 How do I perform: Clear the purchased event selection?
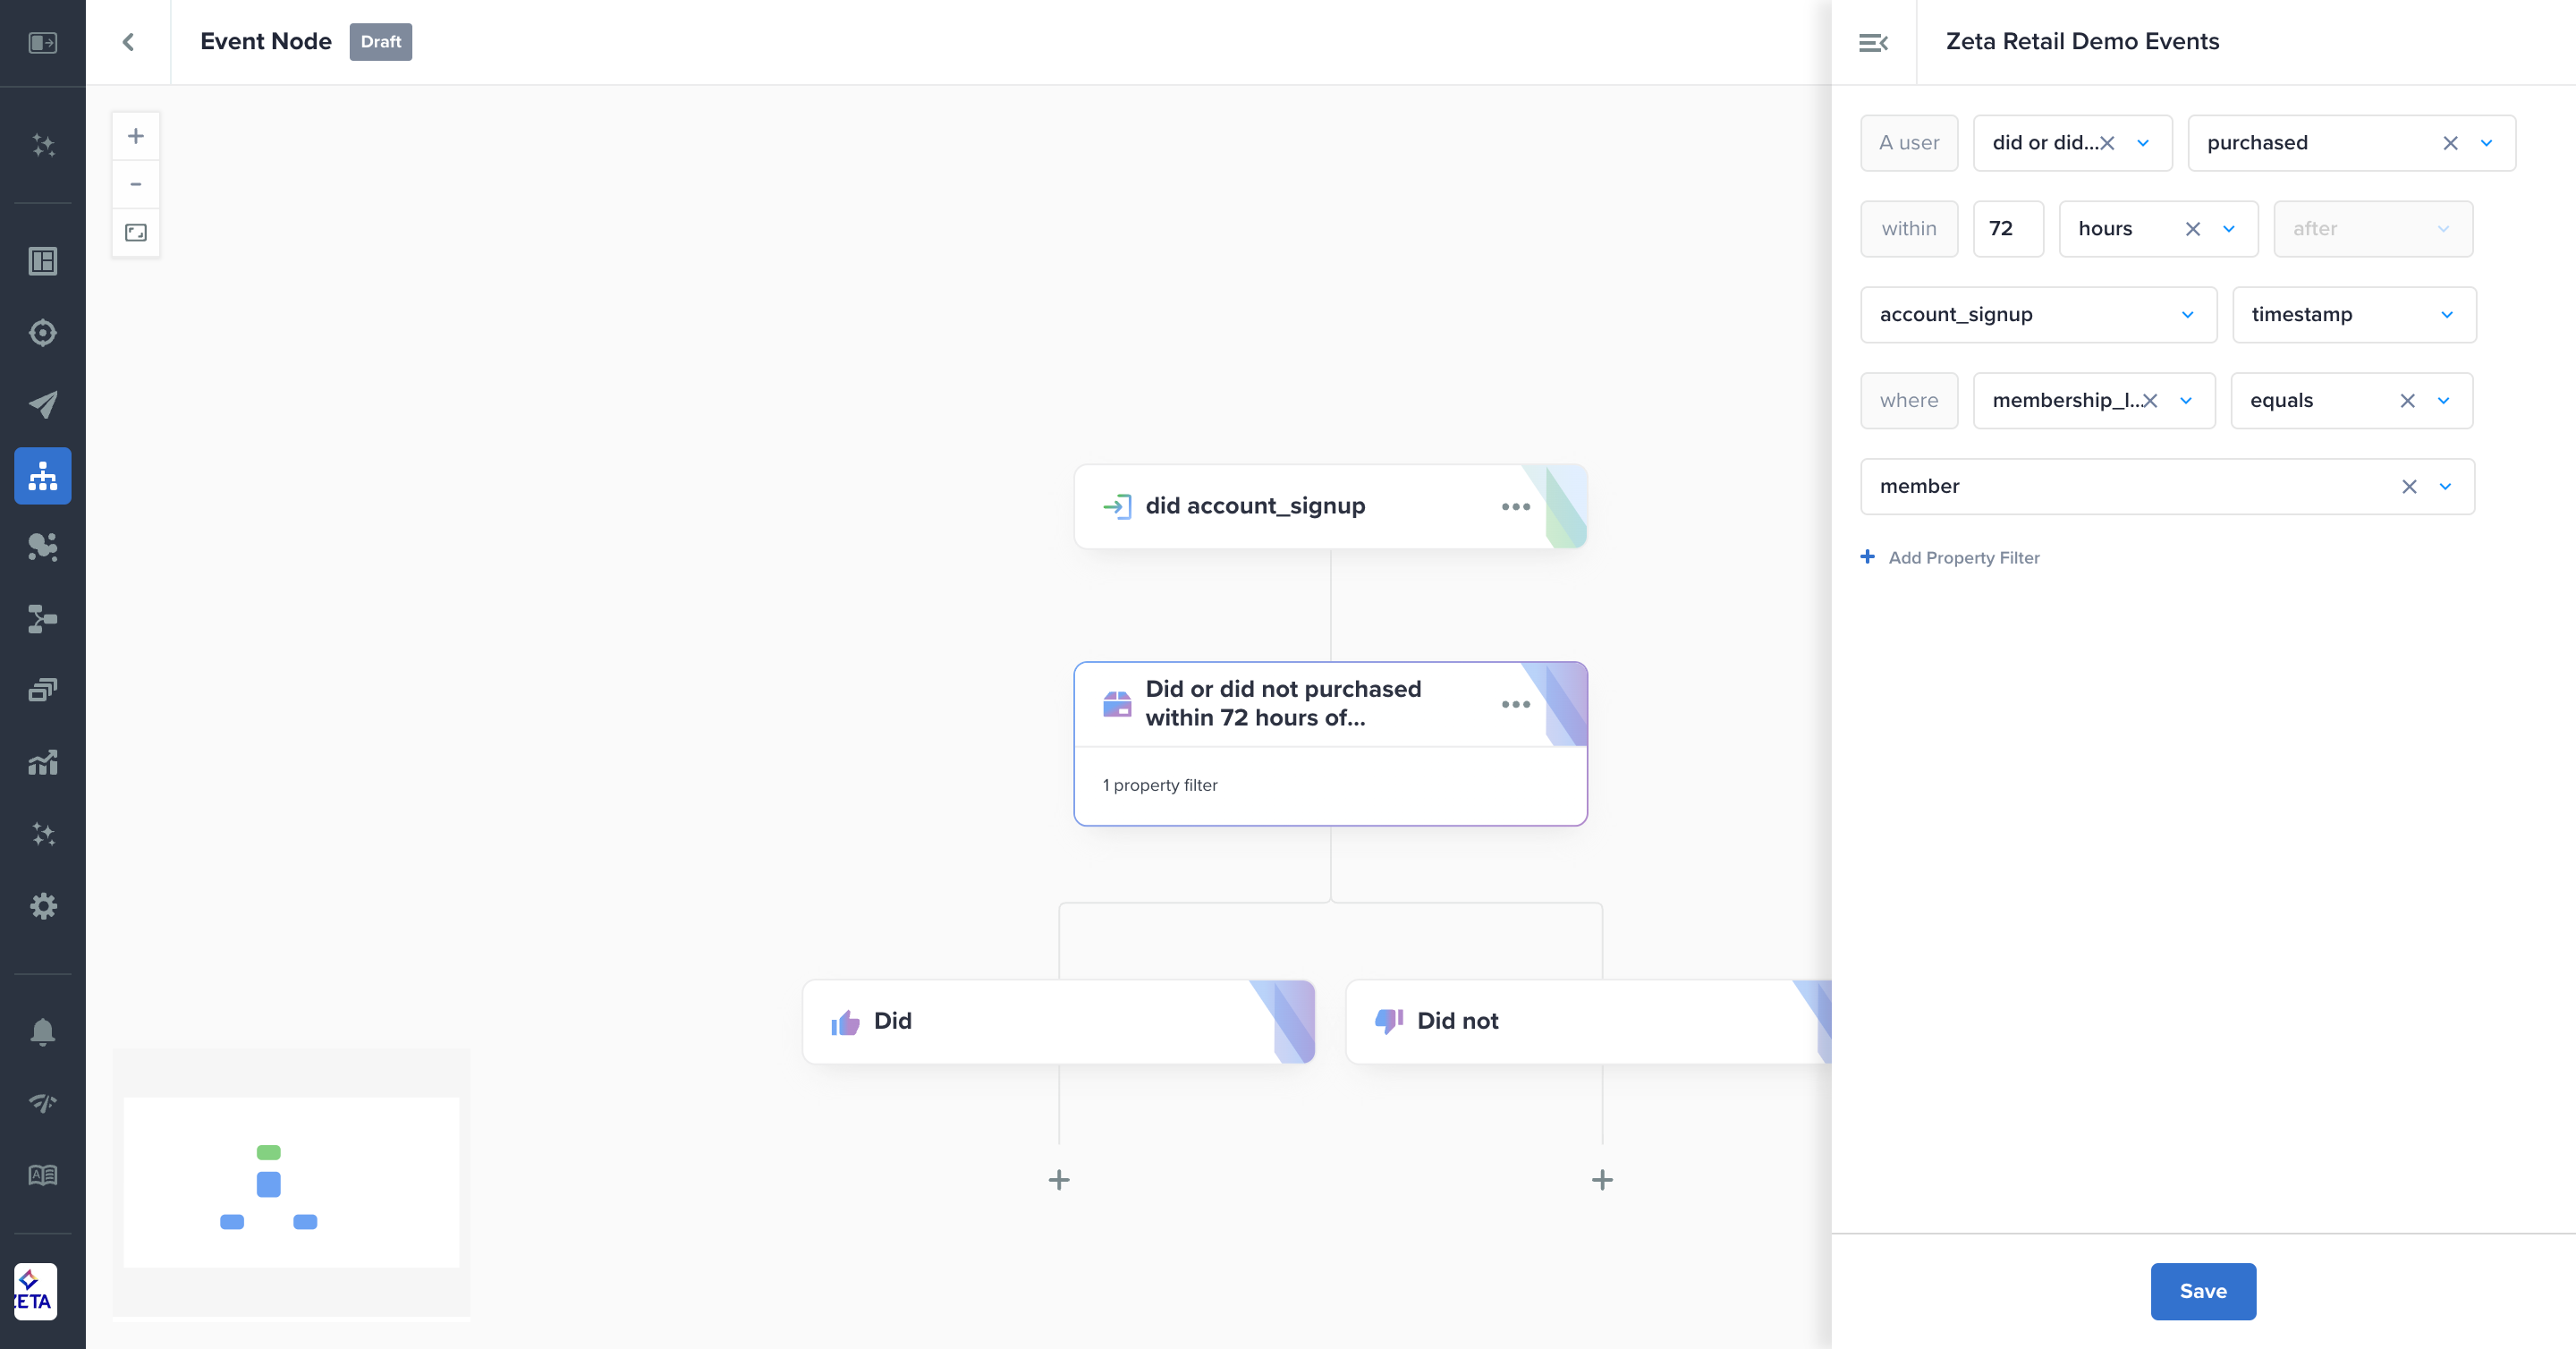pos(2449,143)
